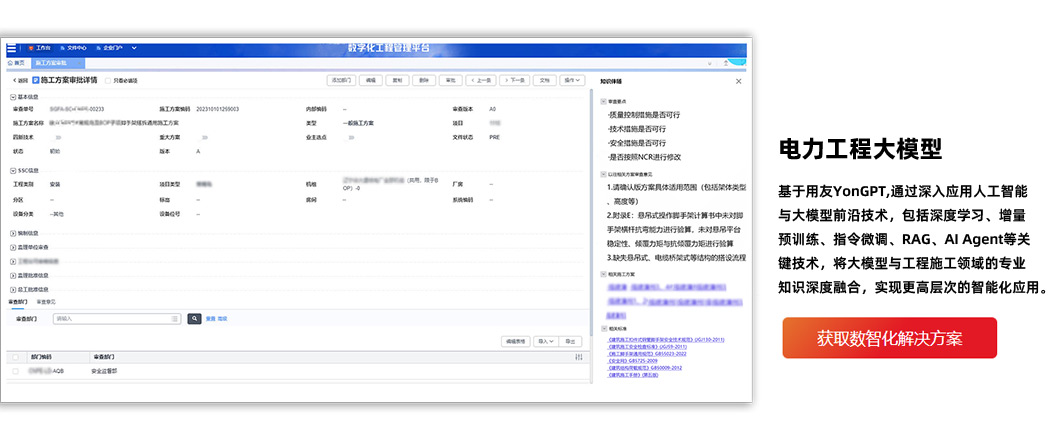Click the 施工方案编码 value 202310101259003
The image size is (1049, 444).
217,108
